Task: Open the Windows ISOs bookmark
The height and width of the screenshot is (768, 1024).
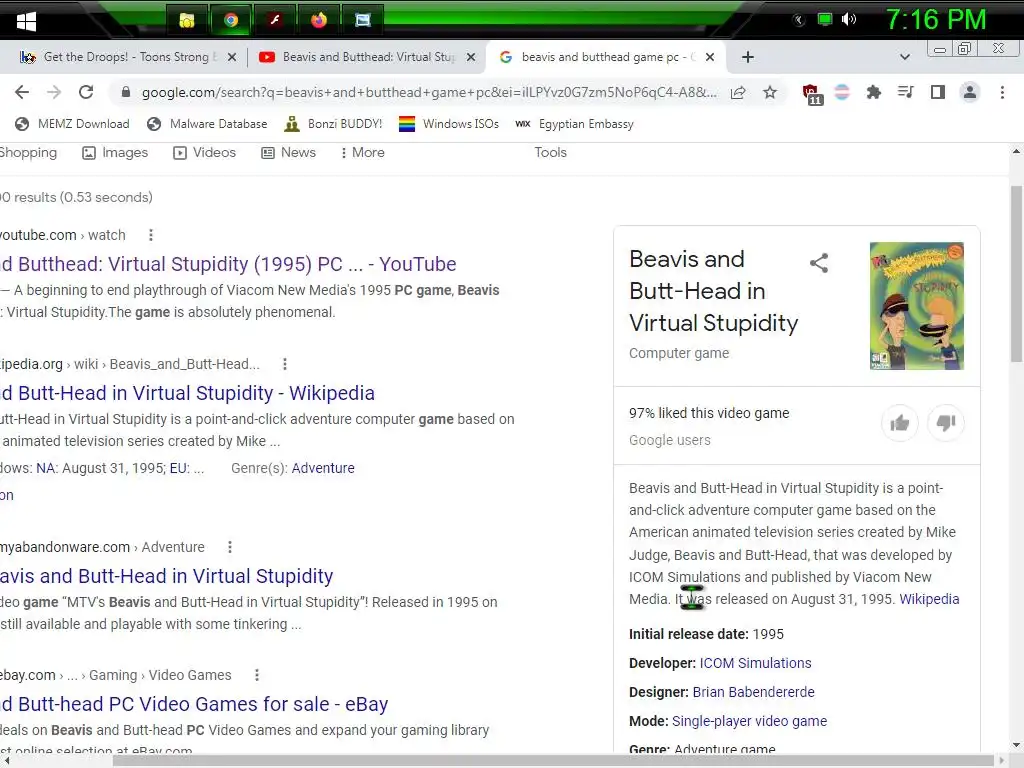Action: (x=449, y=123)
